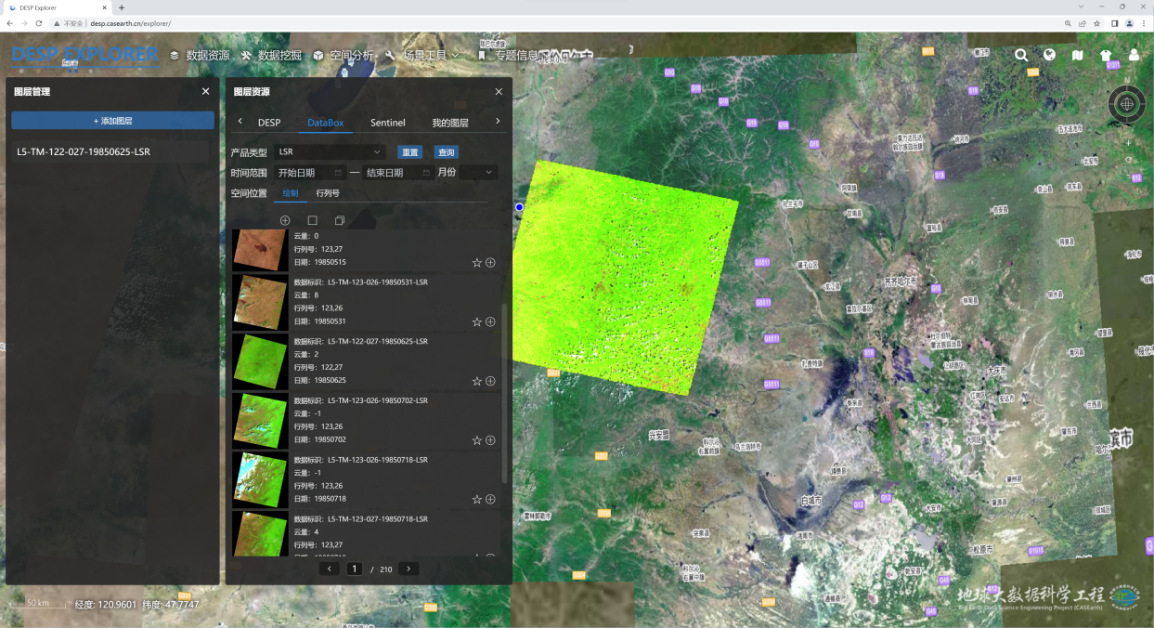The image size is (1154, 628).
Task: Select the circle draw tool icon
Action: [285, 220]
